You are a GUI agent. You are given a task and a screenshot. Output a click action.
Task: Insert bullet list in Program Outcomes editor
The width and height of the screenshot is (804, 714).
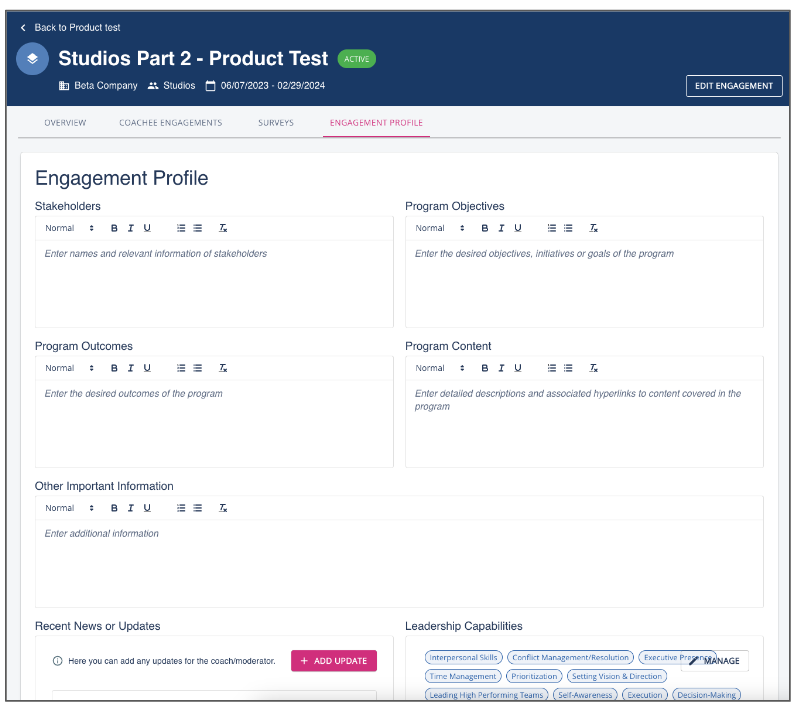click(x=197, y=368)
